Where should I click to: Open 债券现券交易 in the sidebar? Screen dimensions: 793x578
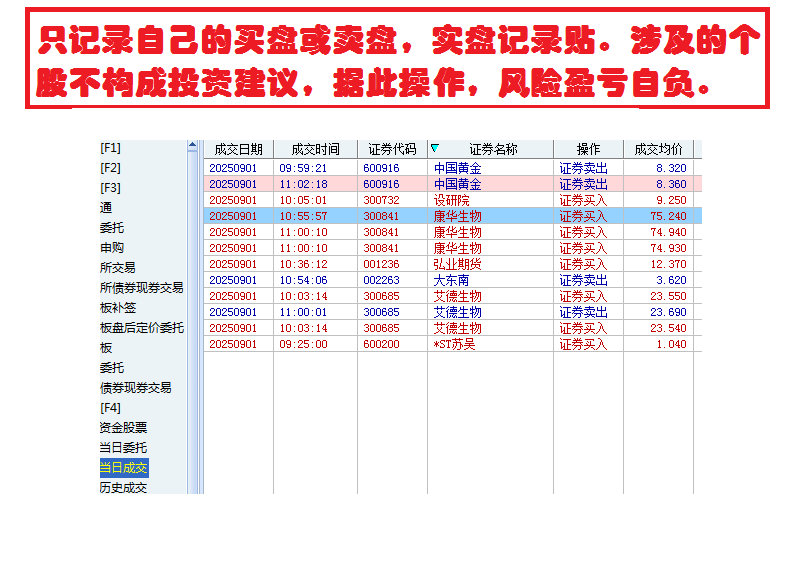coord(136,388)
